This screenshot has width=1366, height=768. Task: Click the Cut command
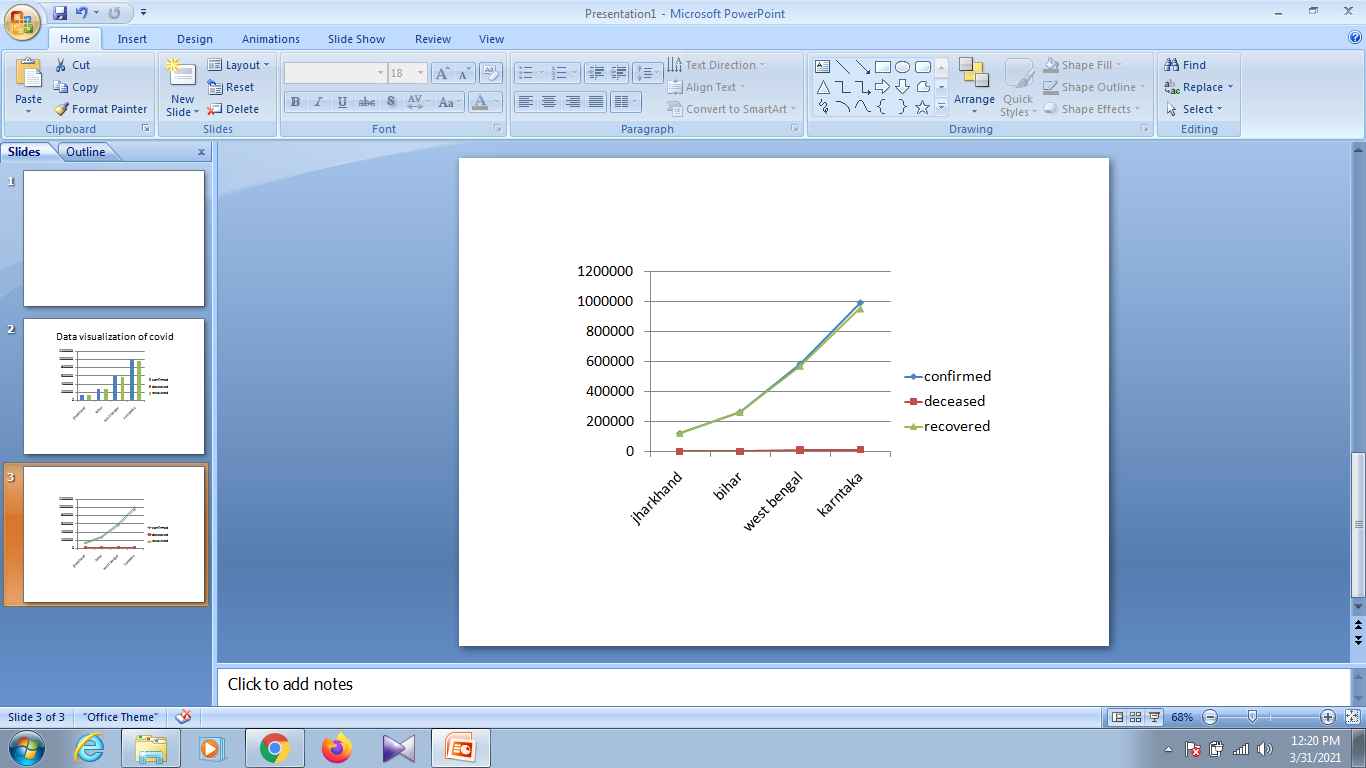click(x=72, y=65)
